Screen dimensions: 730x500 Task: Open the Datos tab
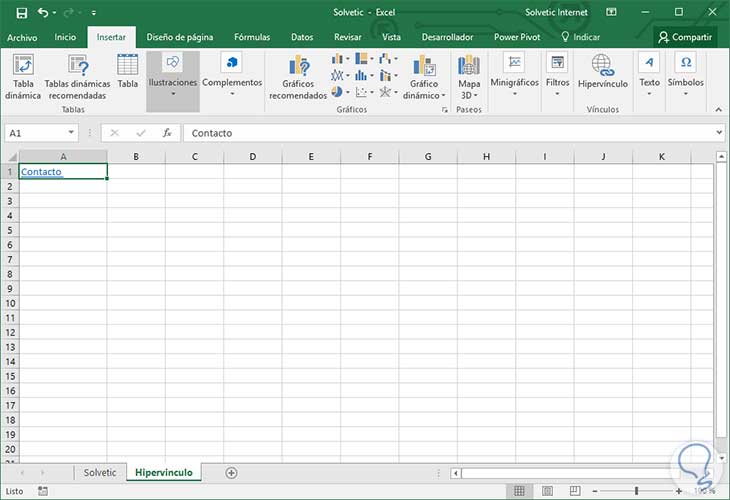[x=302, y=37]
